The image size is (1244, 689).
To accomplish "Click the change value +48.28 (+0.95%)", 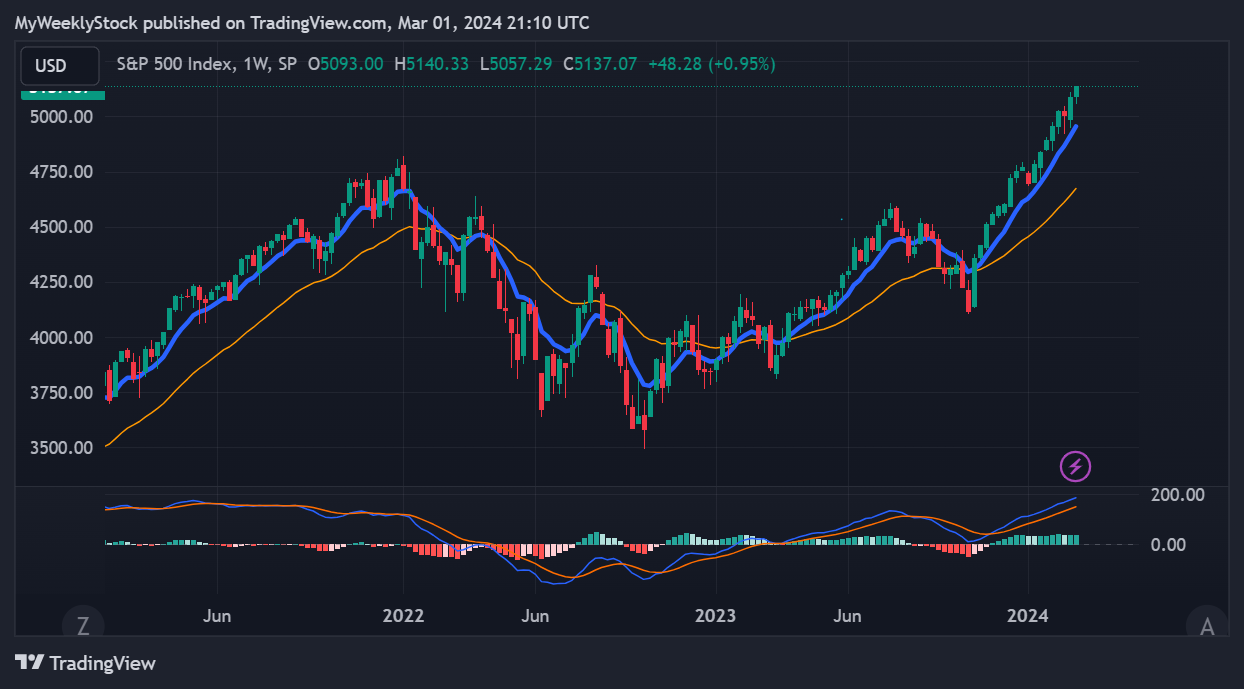I will click(712, 64).
